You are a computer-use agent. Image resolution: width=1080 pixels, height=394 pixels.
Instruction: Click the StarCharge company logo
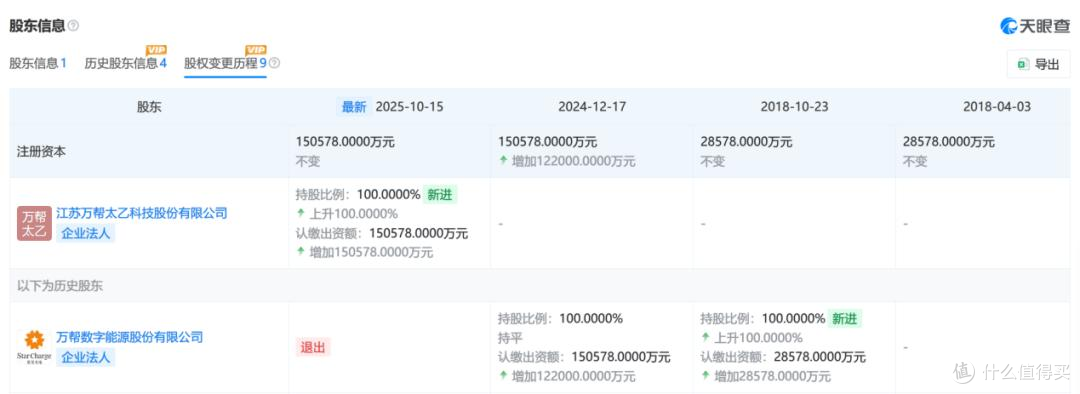34,346
